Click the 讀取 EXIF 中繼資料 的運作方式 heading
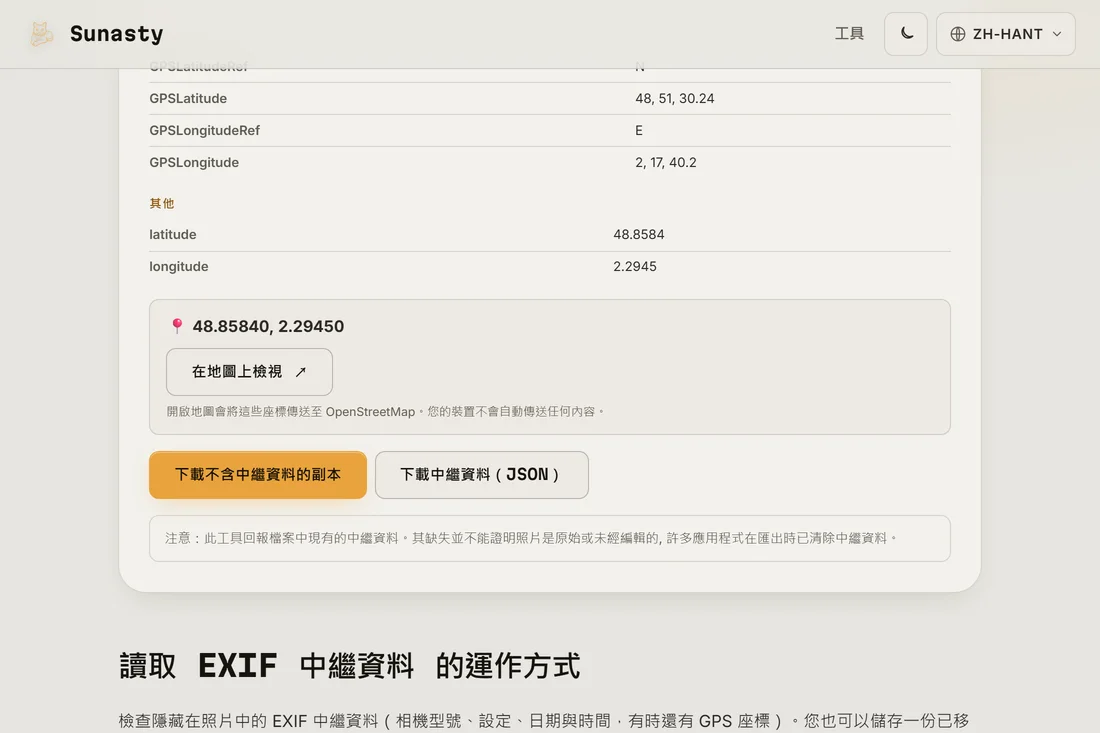 coord(349,666)
